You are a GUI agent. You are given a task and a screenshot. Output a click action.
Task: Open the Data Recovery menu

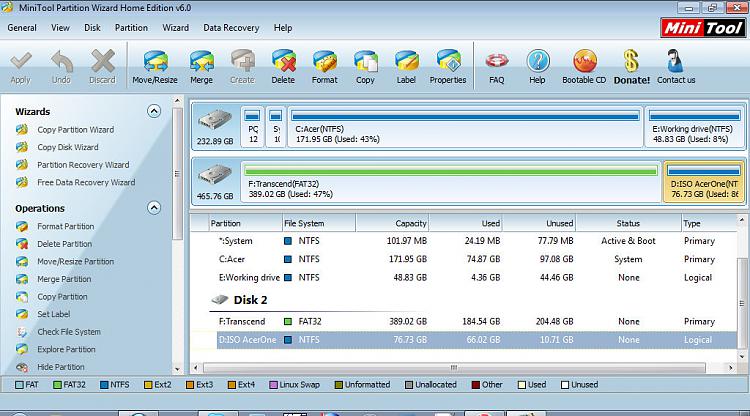click(x=231, y=28)
